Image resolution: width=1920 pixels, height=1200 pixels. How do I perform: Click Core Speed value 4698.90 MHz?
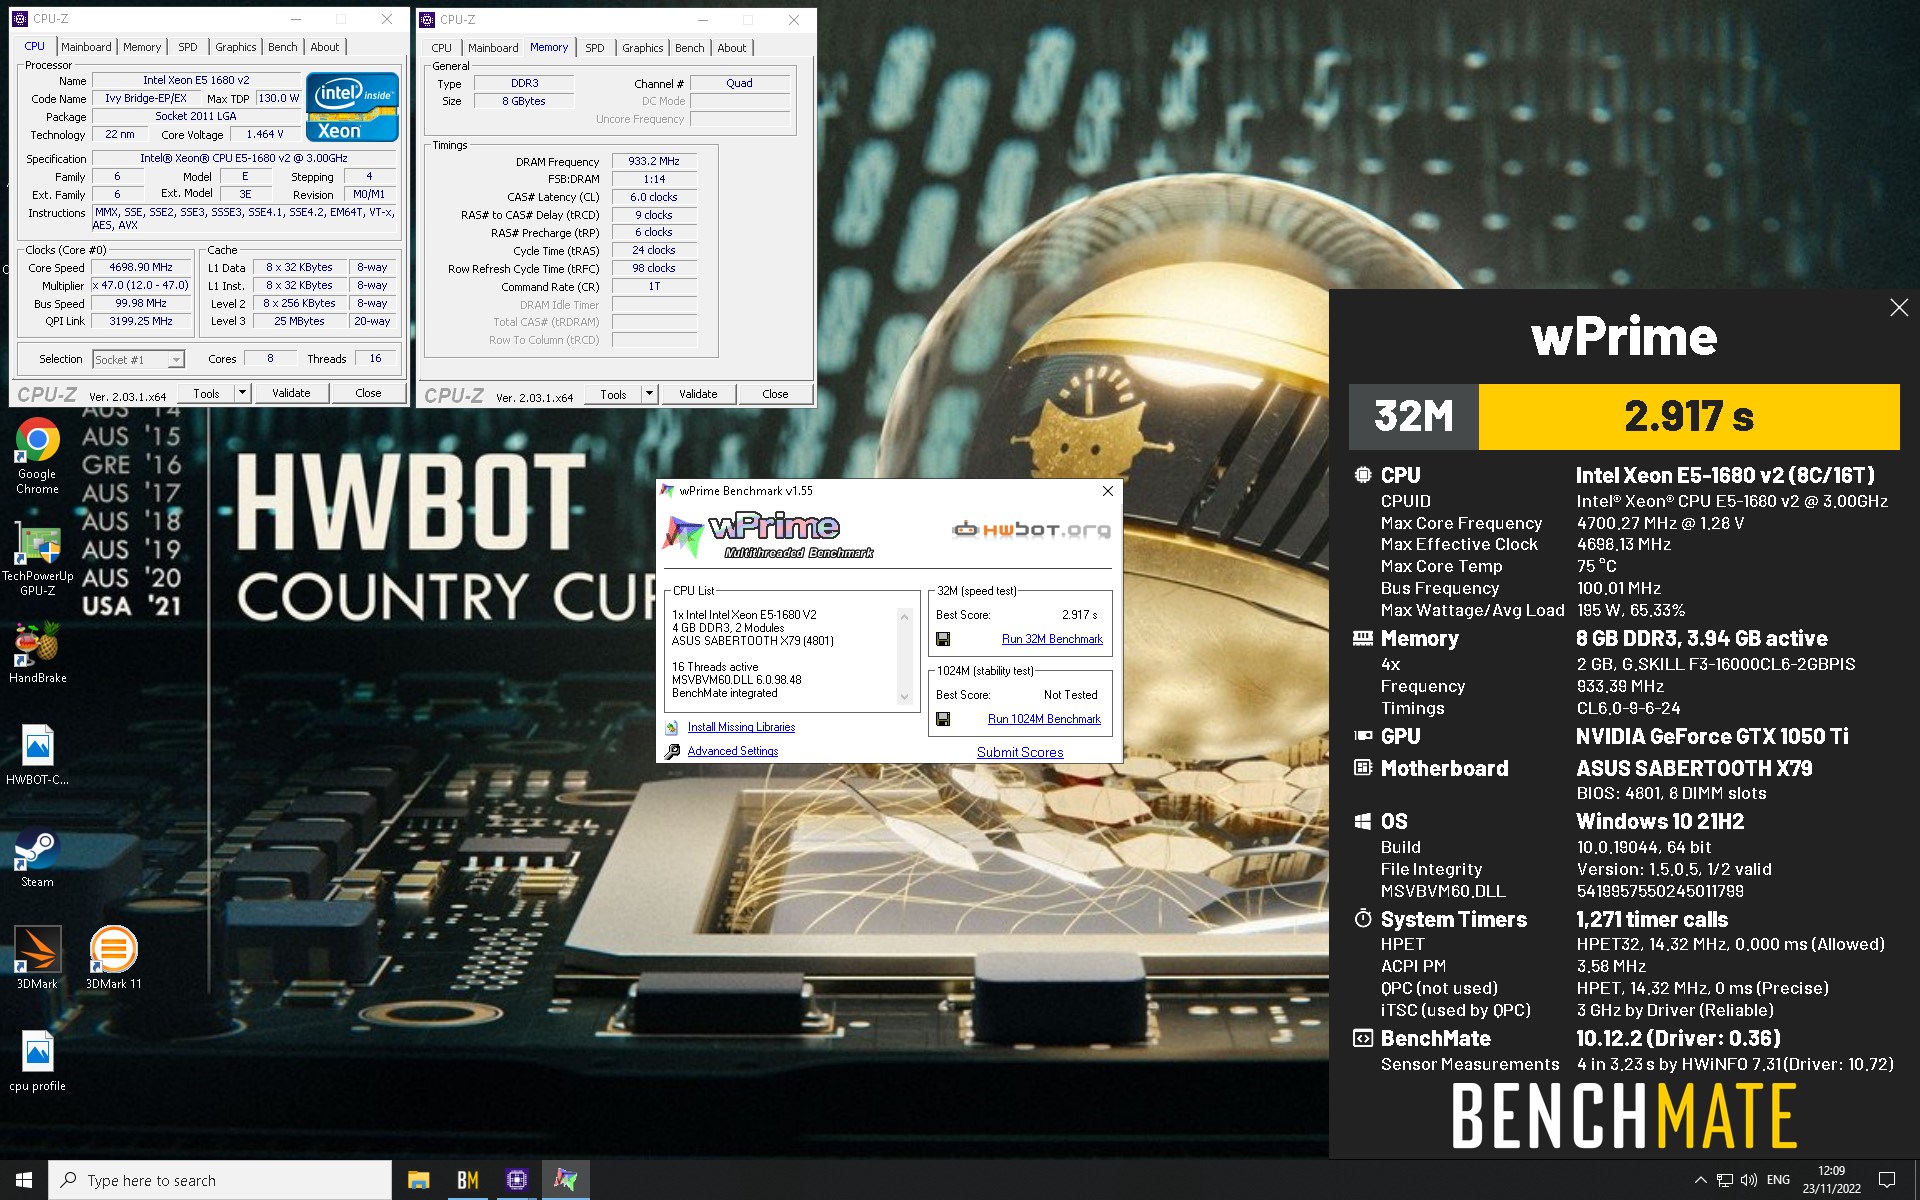tap(141, 267)
